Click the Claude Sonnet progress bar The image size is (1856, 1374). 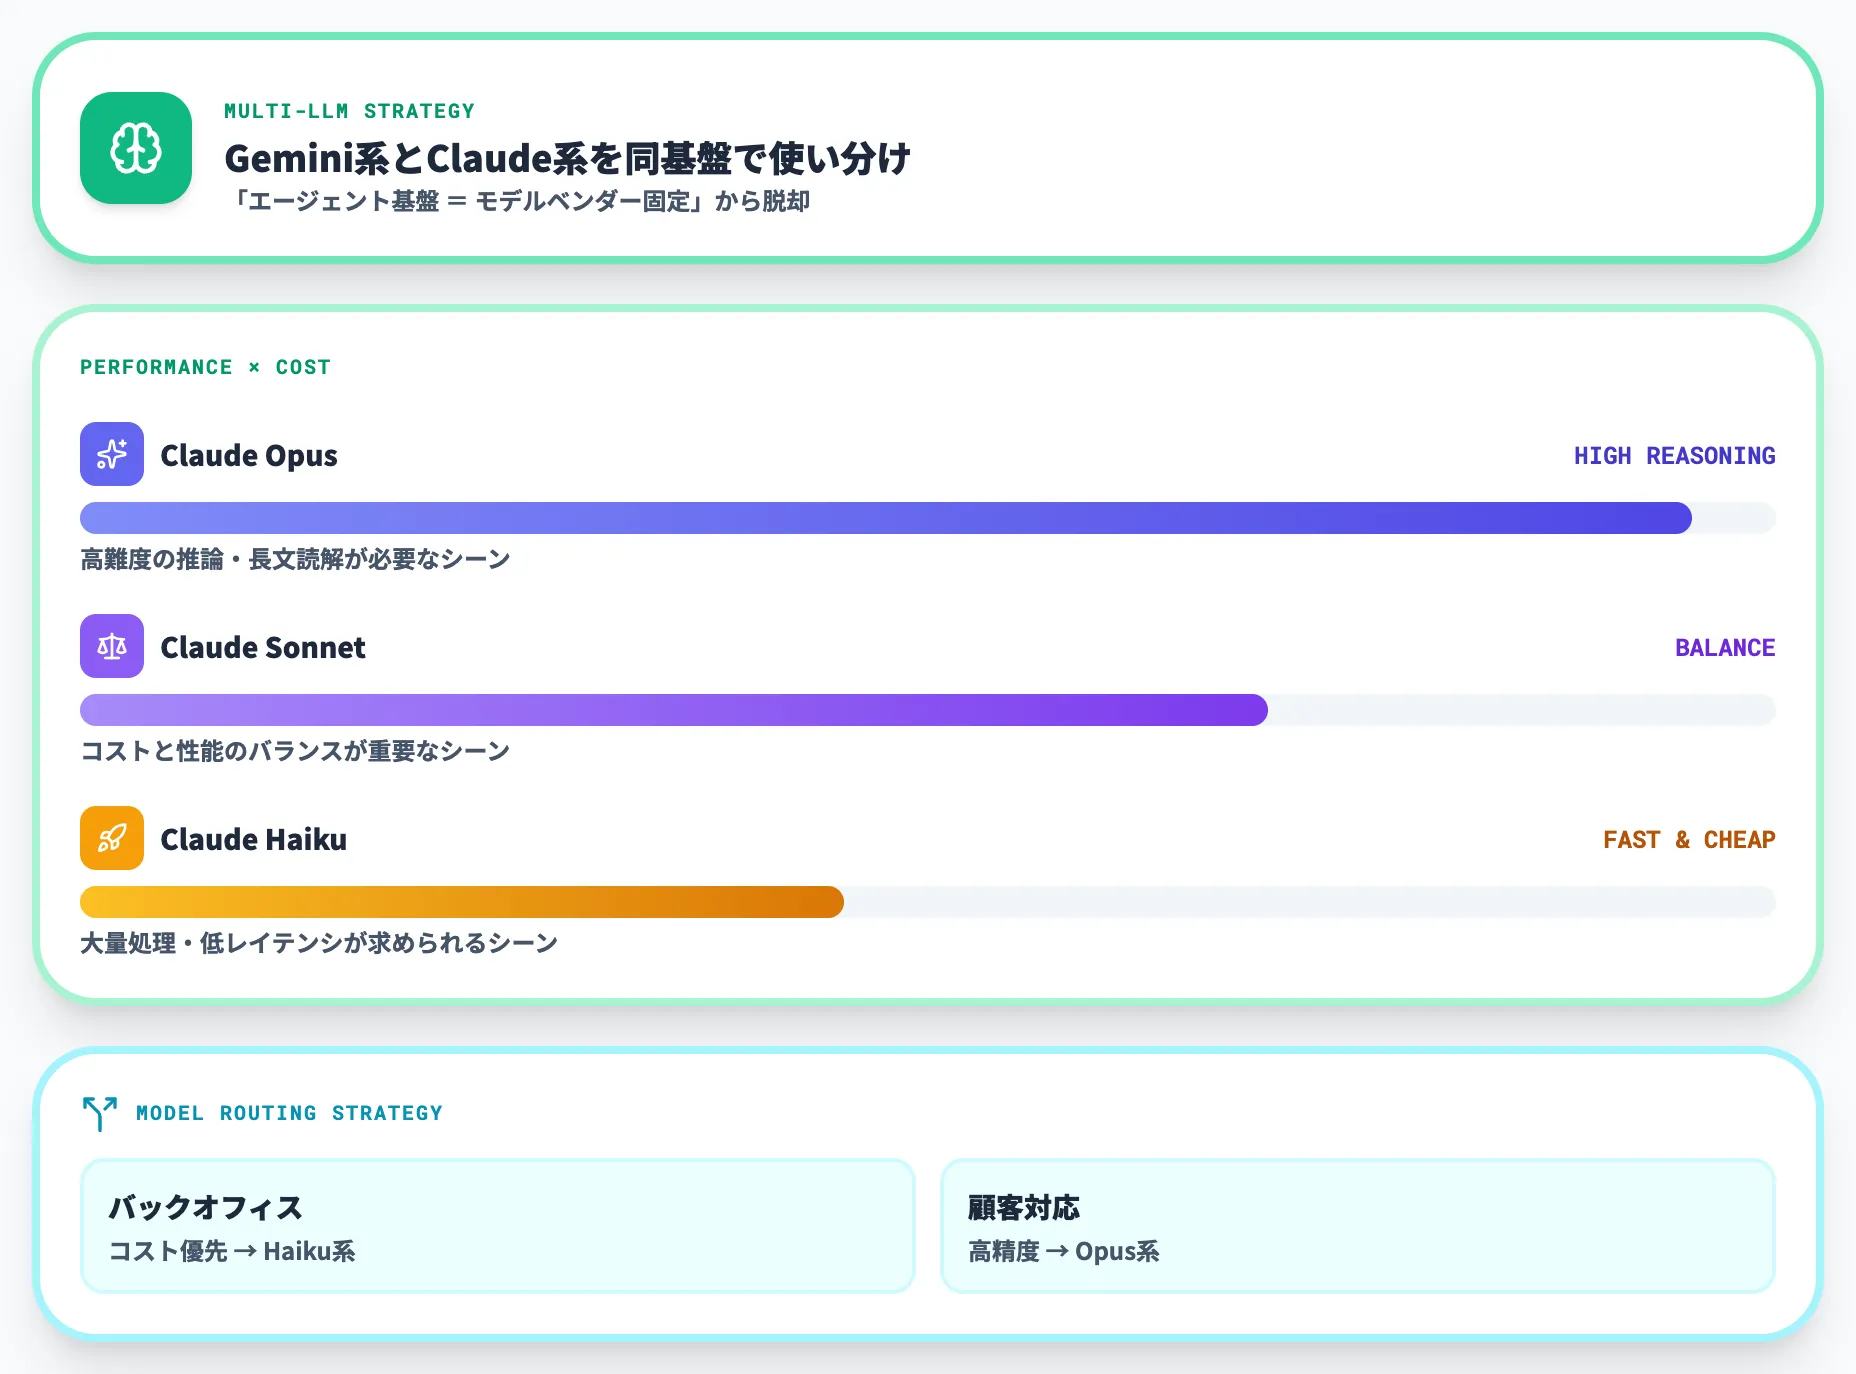point(674,710)
